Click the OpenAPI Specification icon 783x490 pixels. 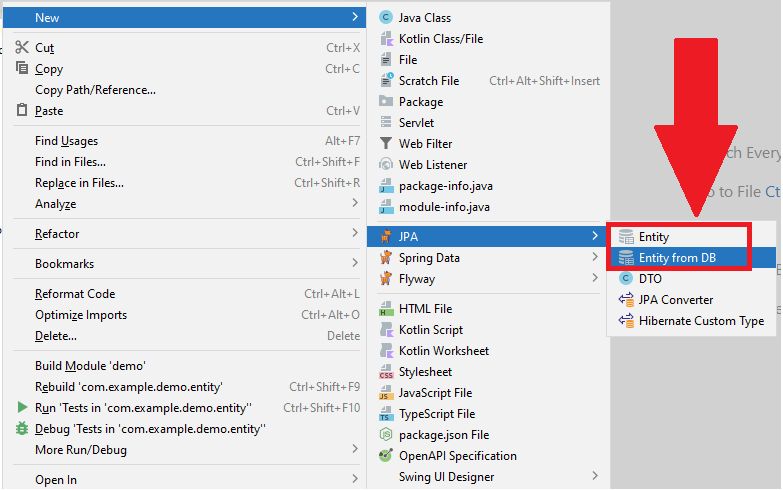(x=387, y=456)
